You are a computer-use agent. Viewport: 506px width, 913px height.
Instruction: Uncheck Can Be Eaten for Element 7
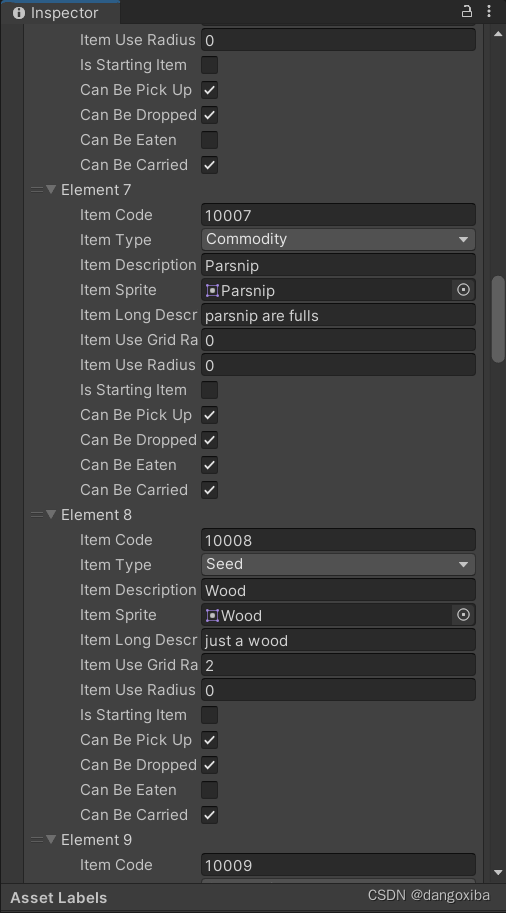coord(210,465)
